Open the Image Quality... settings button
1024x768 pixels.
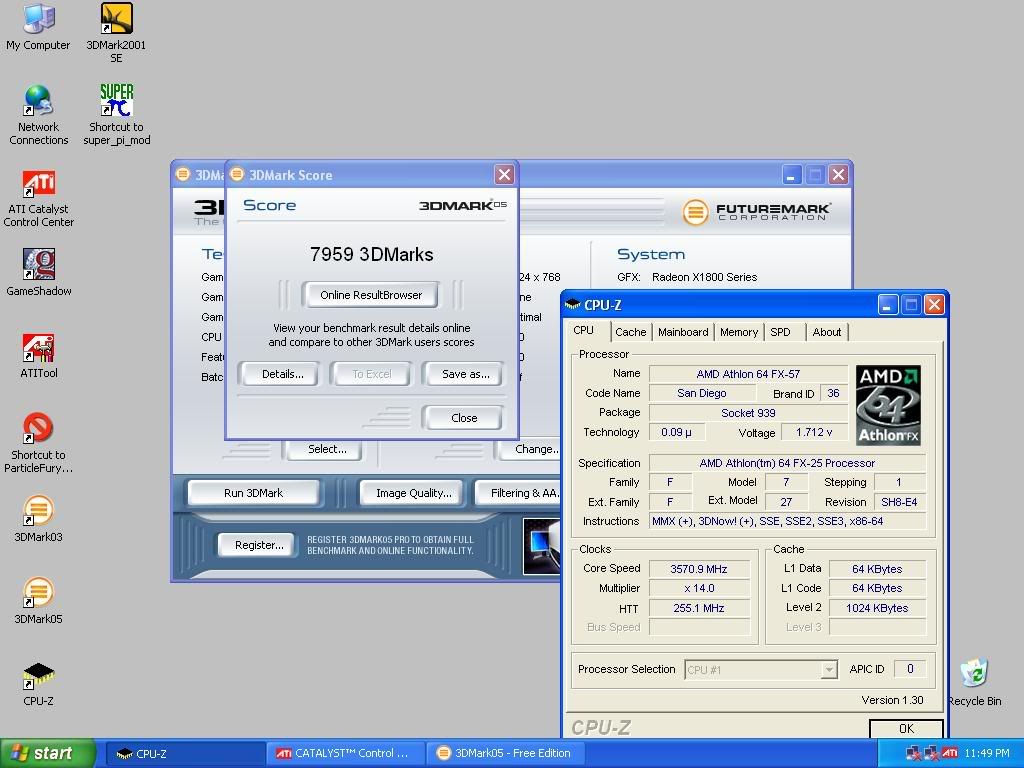click(x=413, y=493)
